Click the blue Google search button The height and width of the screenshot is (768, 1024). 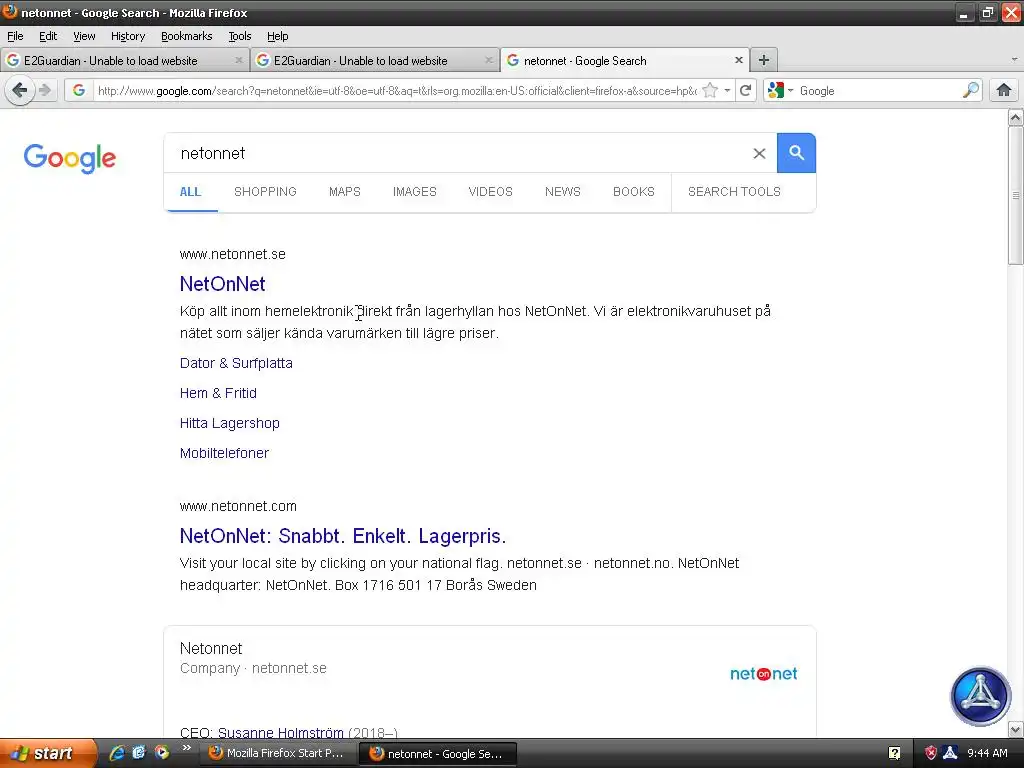796,153
